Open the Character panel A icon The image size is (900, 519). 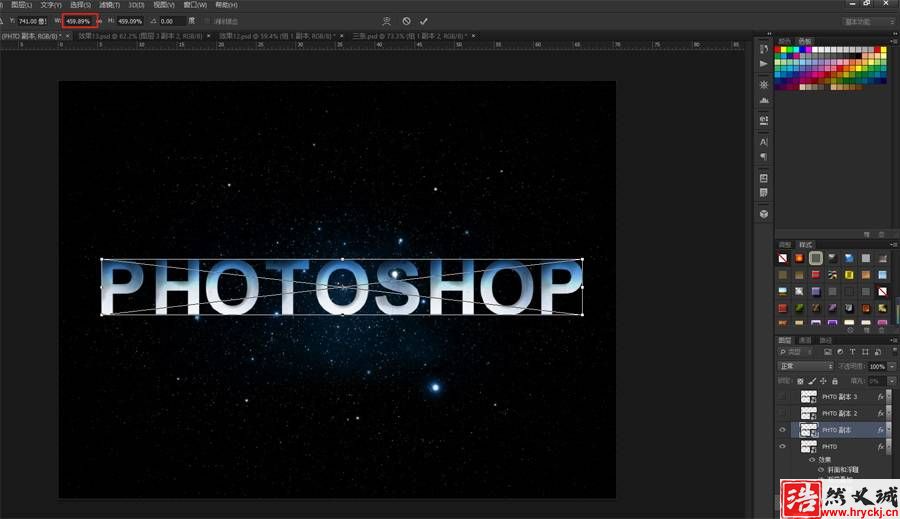(763, 142)
